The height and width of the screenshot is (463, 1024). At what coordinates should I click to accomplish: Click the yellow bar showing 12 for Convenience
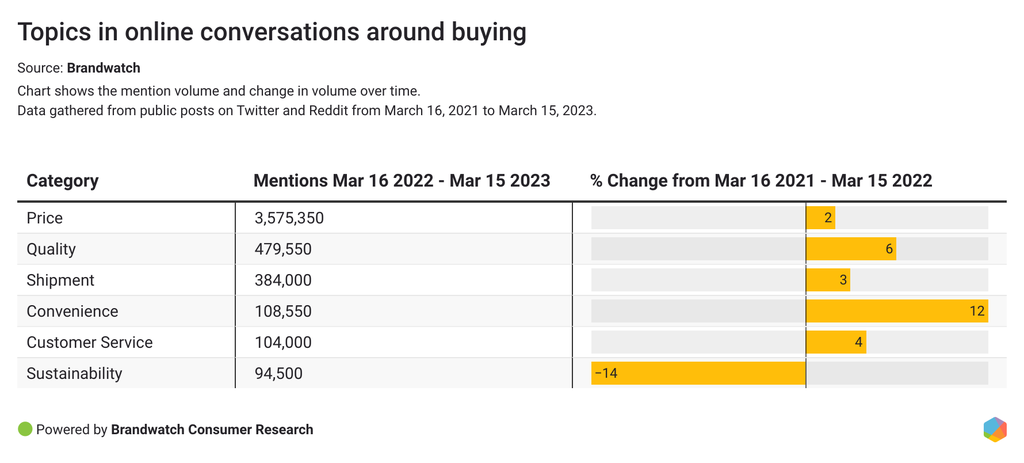pos(896,311)
